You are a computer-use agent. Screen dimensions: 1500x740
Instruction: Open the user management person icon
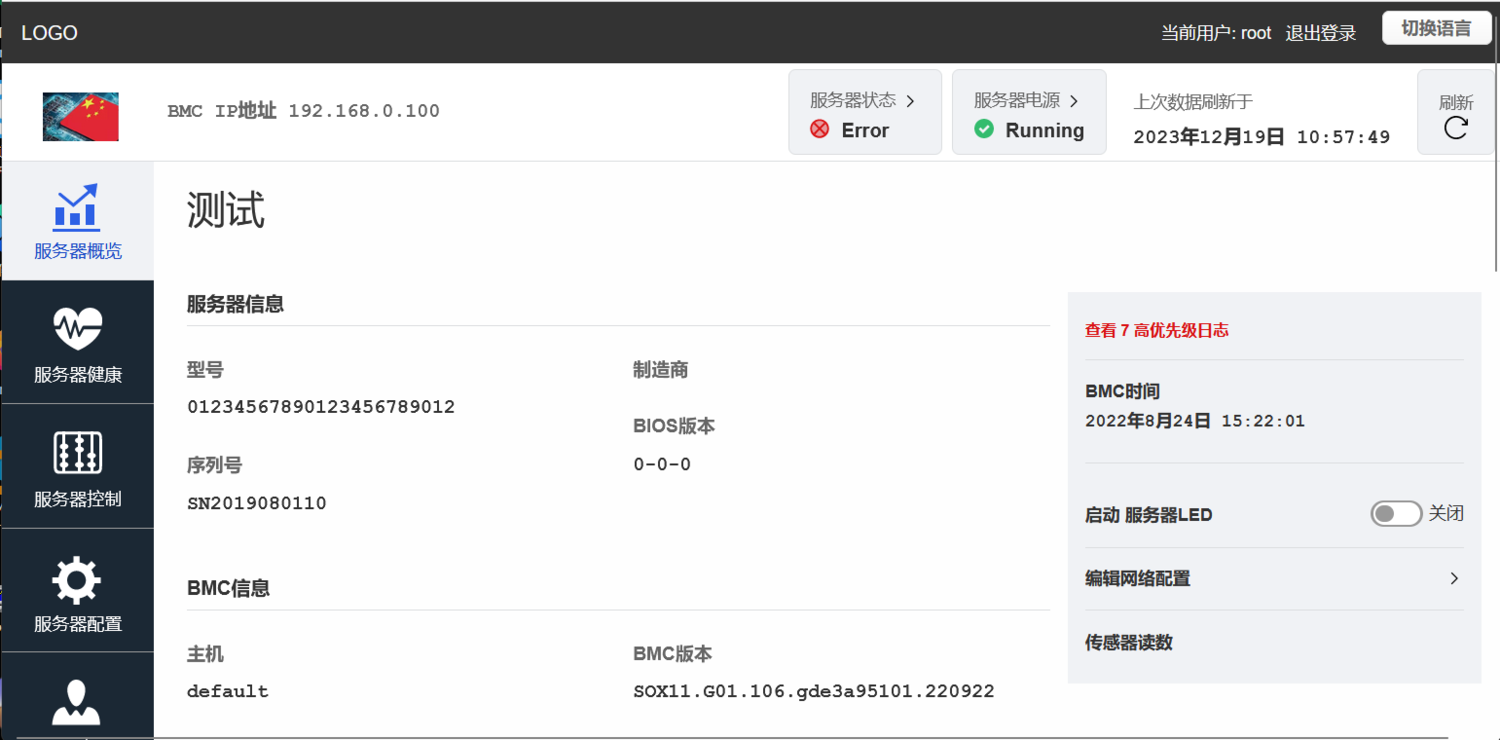click(77, 702)
